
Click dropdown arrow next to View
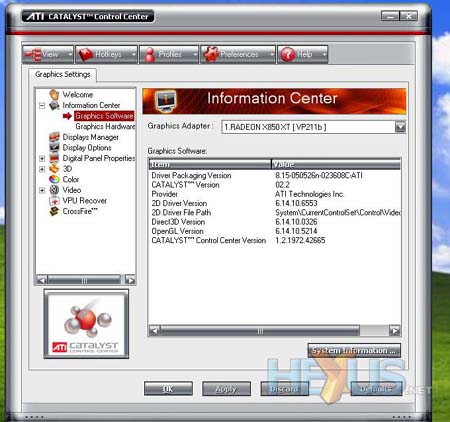70,54
